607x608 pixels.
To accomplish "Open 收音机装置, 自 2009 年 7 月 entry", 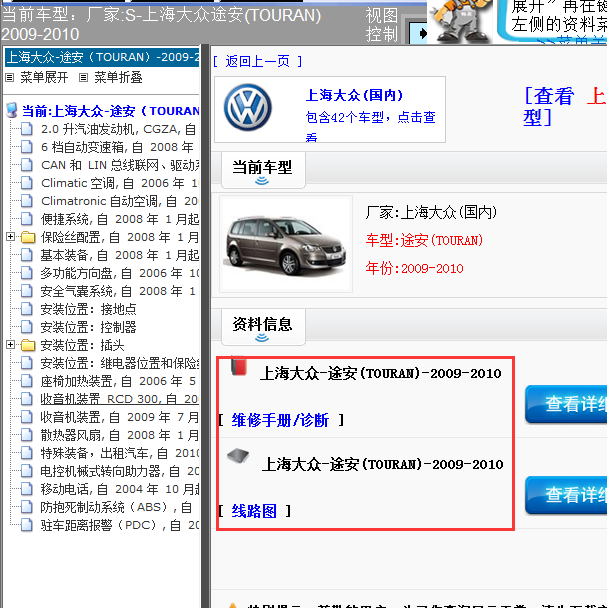I will (x=119, y=417).
